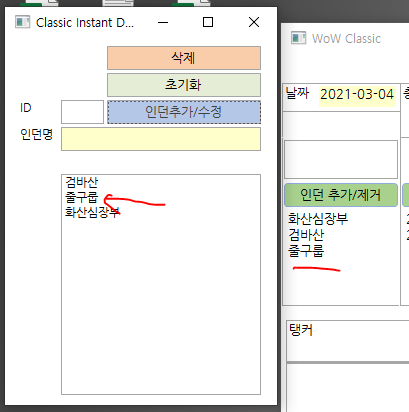This screenshot has width=409, height=412.
Task: Click the 2021-03-04 date field
Action: 357,96
